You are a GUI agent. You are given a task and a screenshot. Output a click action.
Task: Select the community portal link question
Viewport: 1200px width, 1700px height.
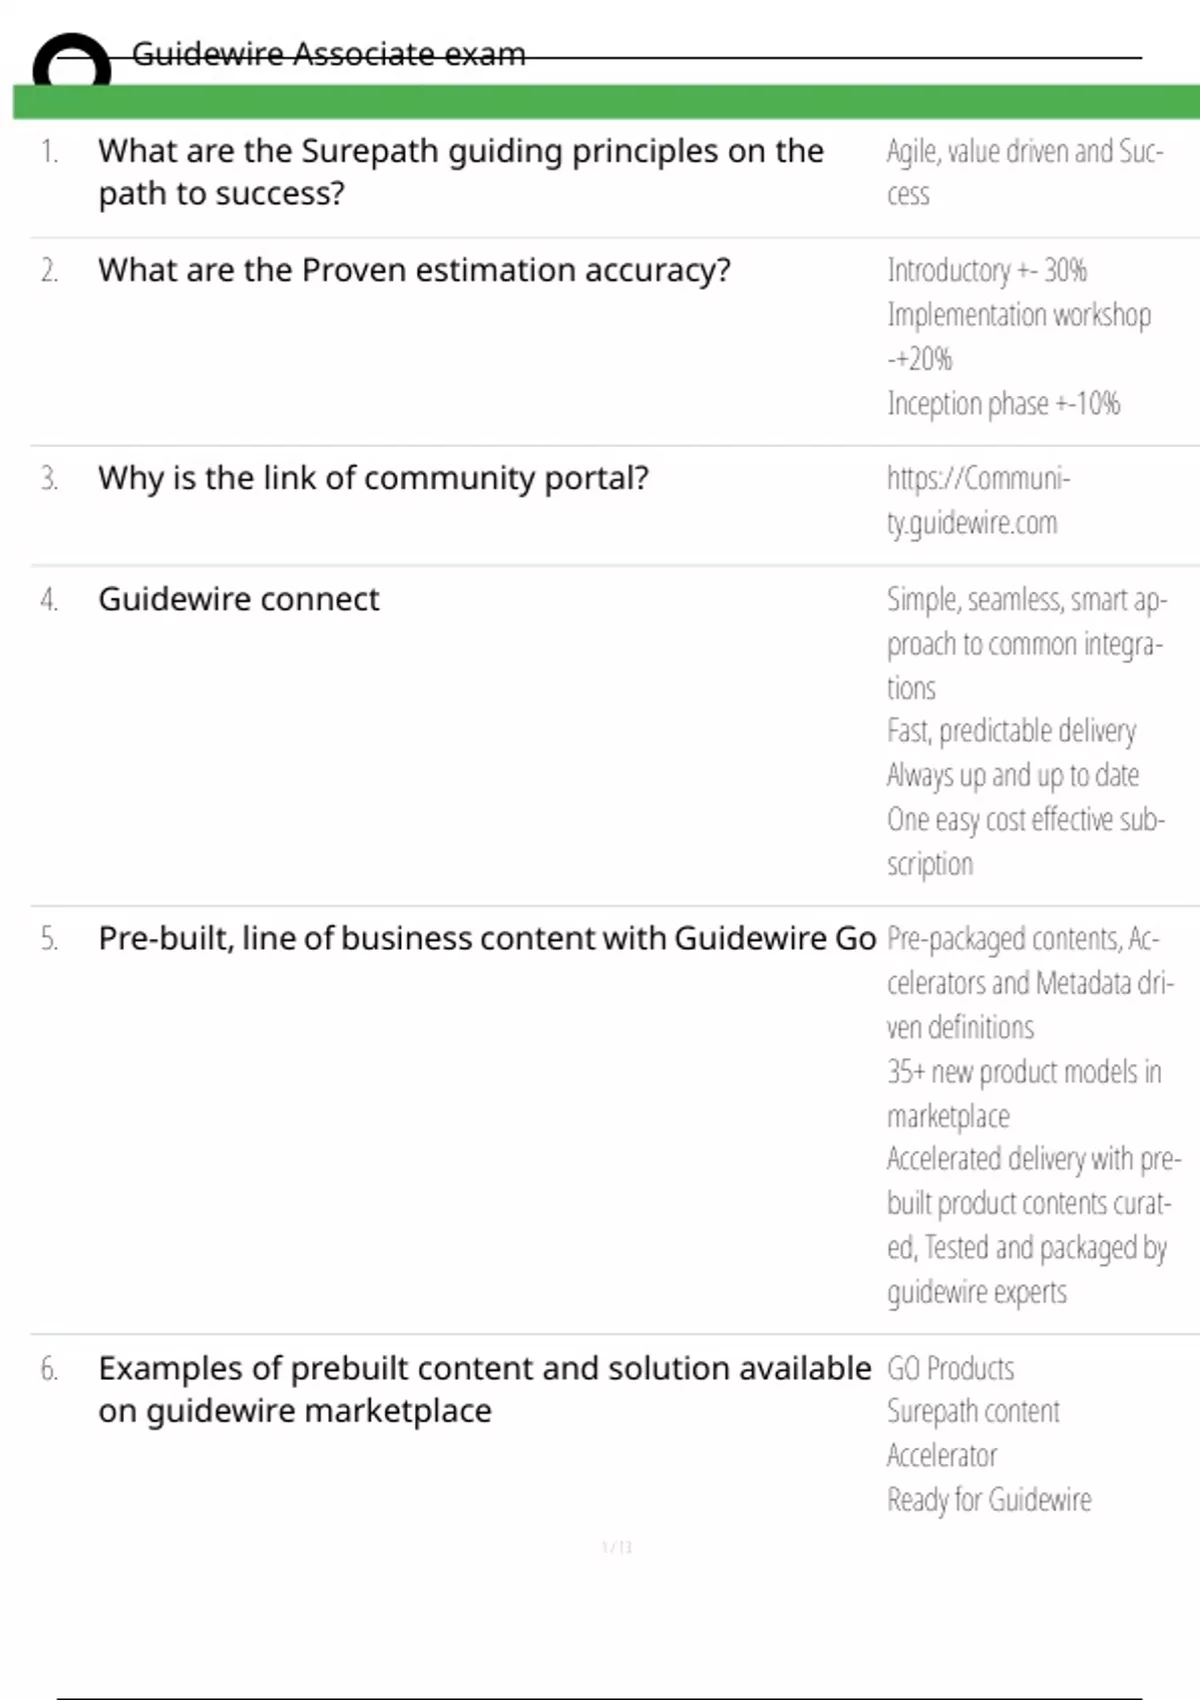[373, 478]
